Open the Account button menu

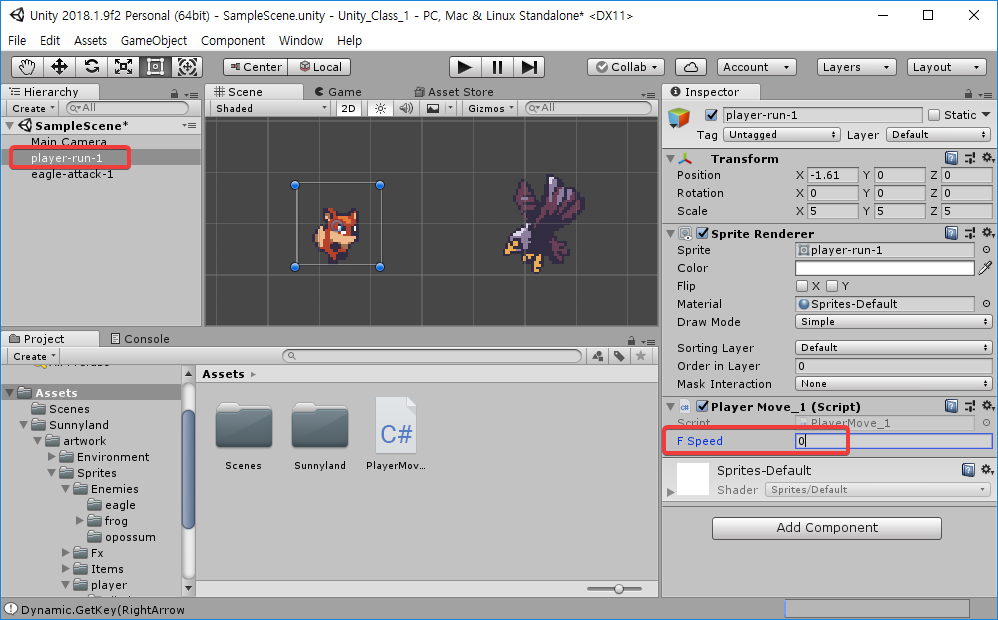(757, 67)
